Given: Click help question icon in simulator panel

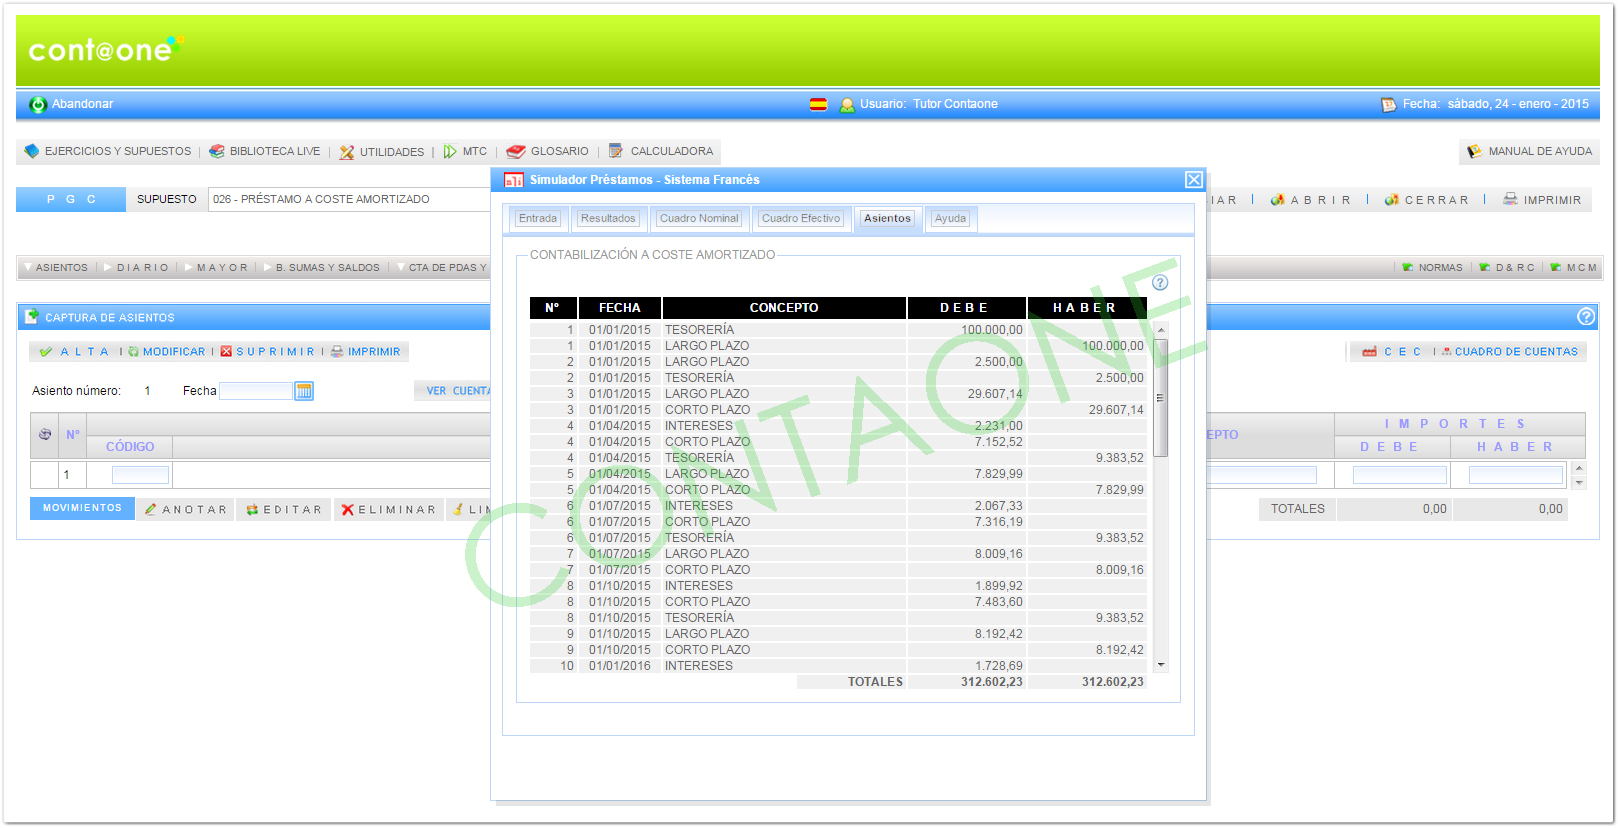Looking at the screenshot, I should point(1160,283).
